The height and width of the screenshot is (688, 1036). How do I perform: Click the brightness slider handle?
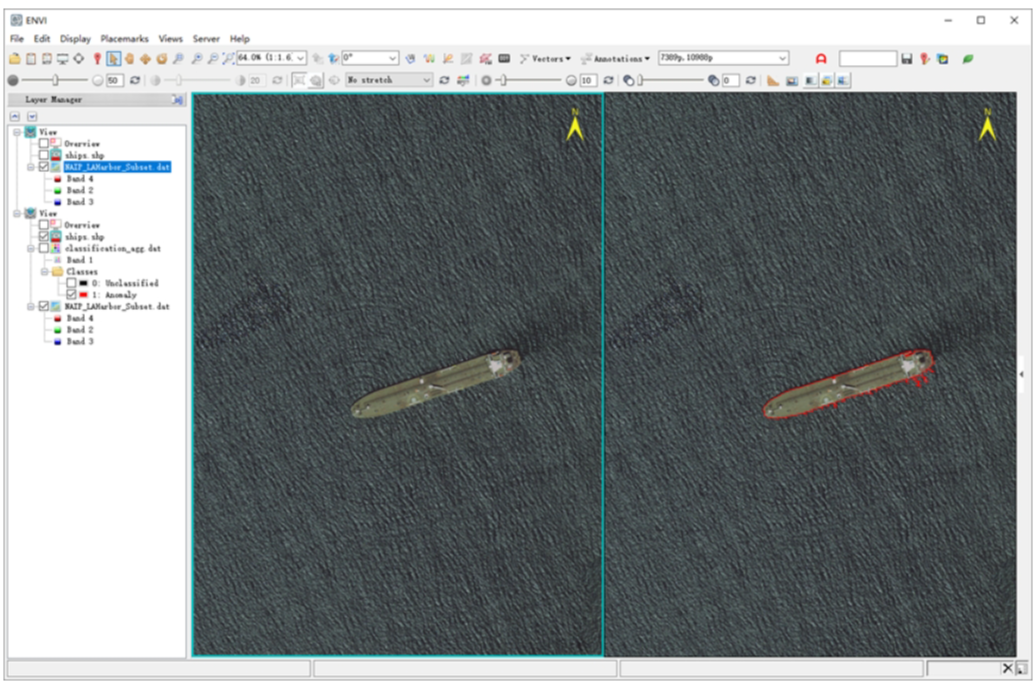coord(56,81)
